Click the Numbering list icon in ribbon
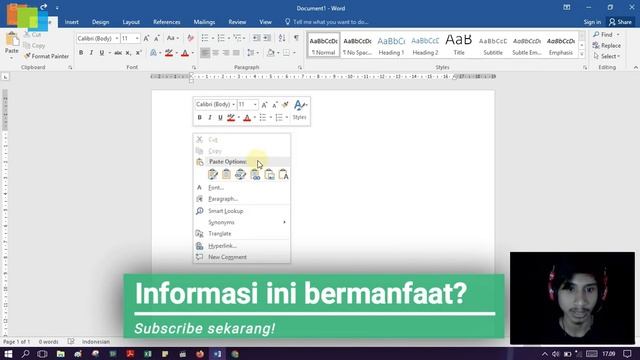Viewport: 640px width, 360px height. click(221, 38)
